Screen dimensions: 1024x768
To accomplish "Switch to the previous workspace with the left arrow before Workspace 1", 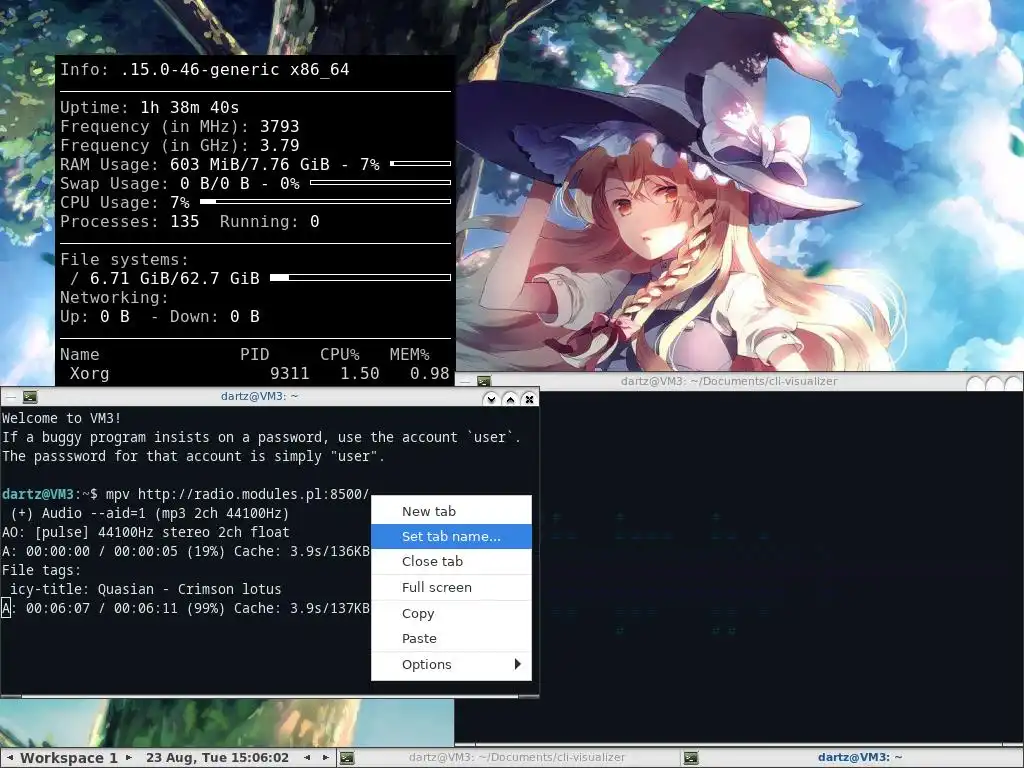I will click(10, 758).
